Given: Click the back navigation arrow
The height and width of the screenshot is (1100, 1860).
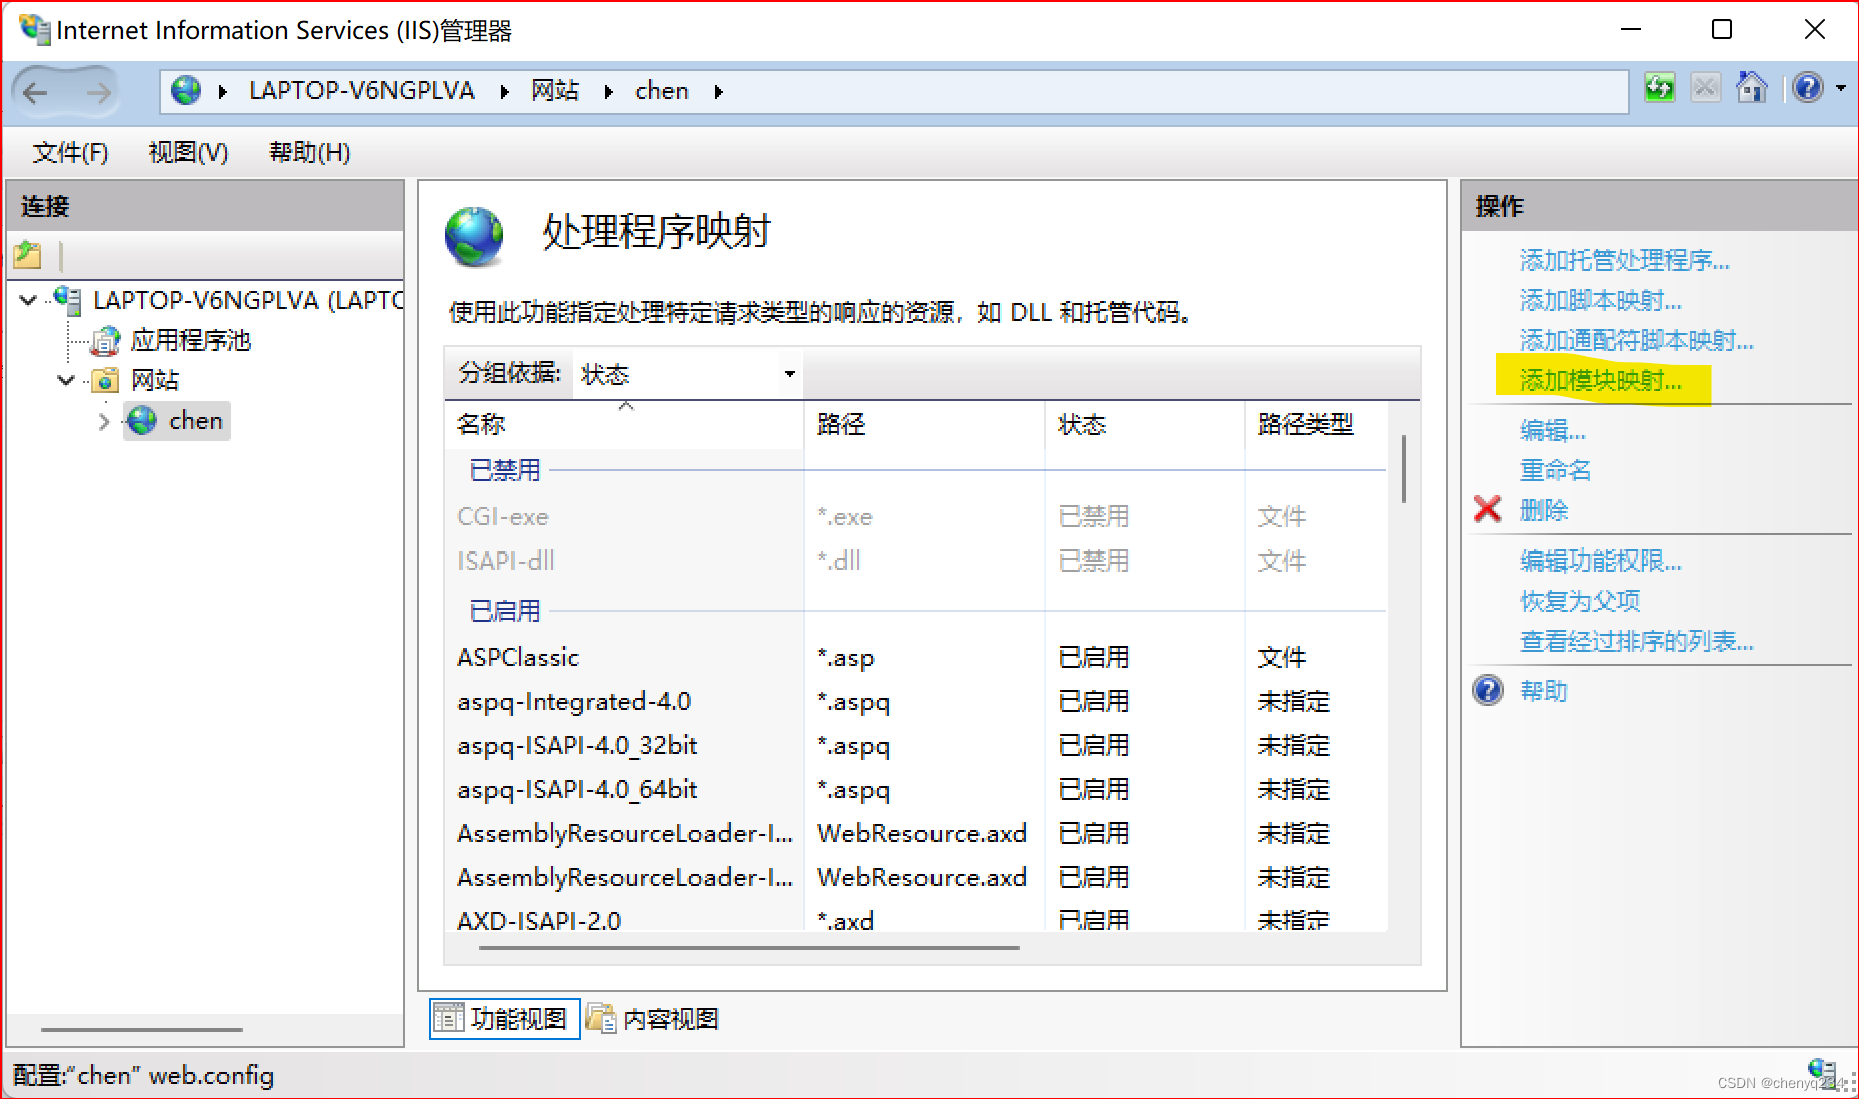Looking at the screenshot, I should click(x=36, y=91).
